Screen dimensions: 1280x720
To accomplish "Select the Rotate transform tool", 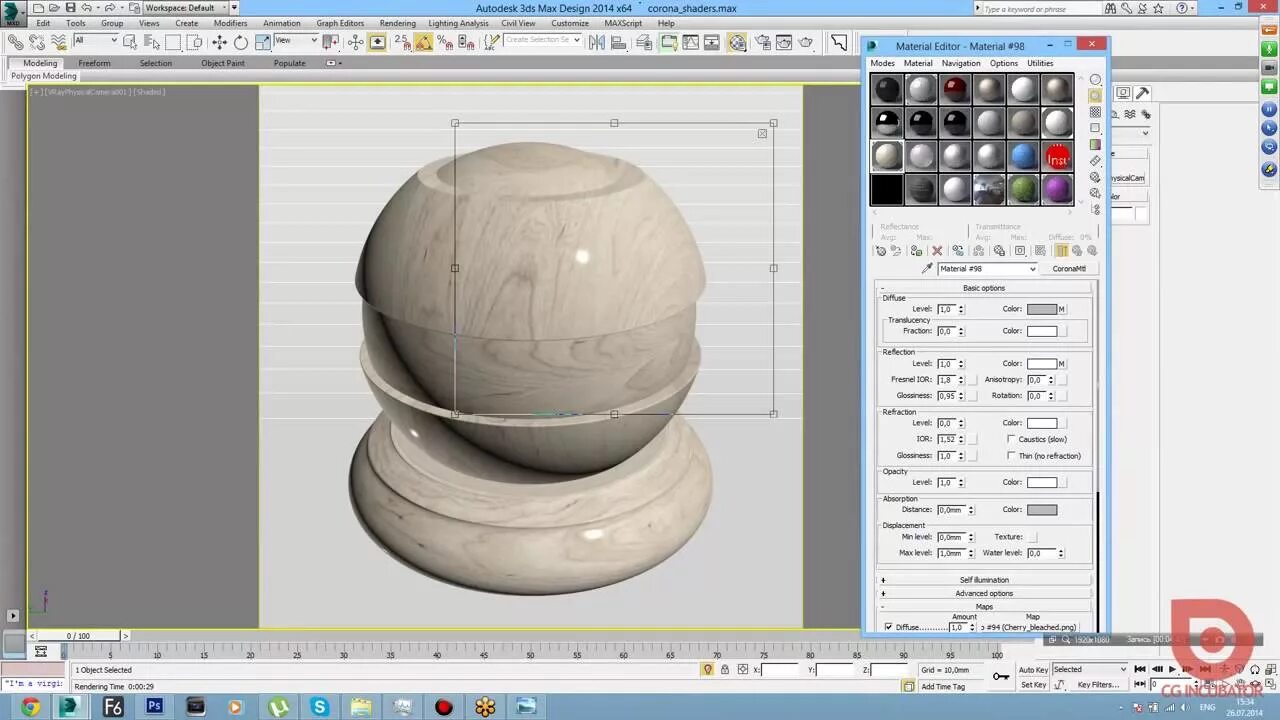I will tap(240, 42).
